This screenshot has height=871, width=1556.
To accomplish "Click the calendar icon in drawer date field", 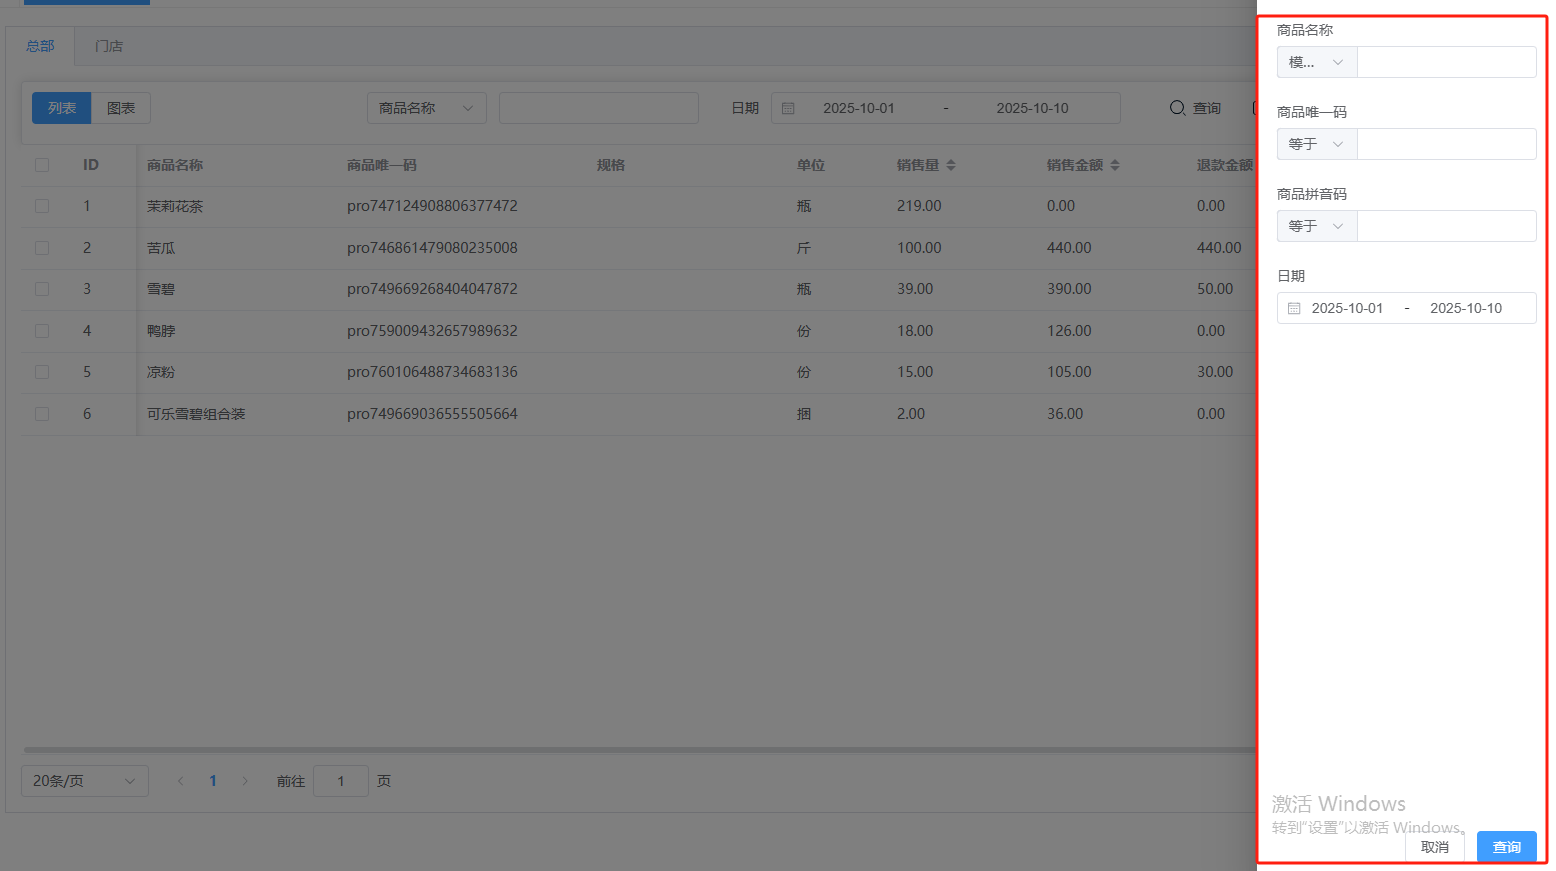I will pyautogui.click(x=1294, y=309).
